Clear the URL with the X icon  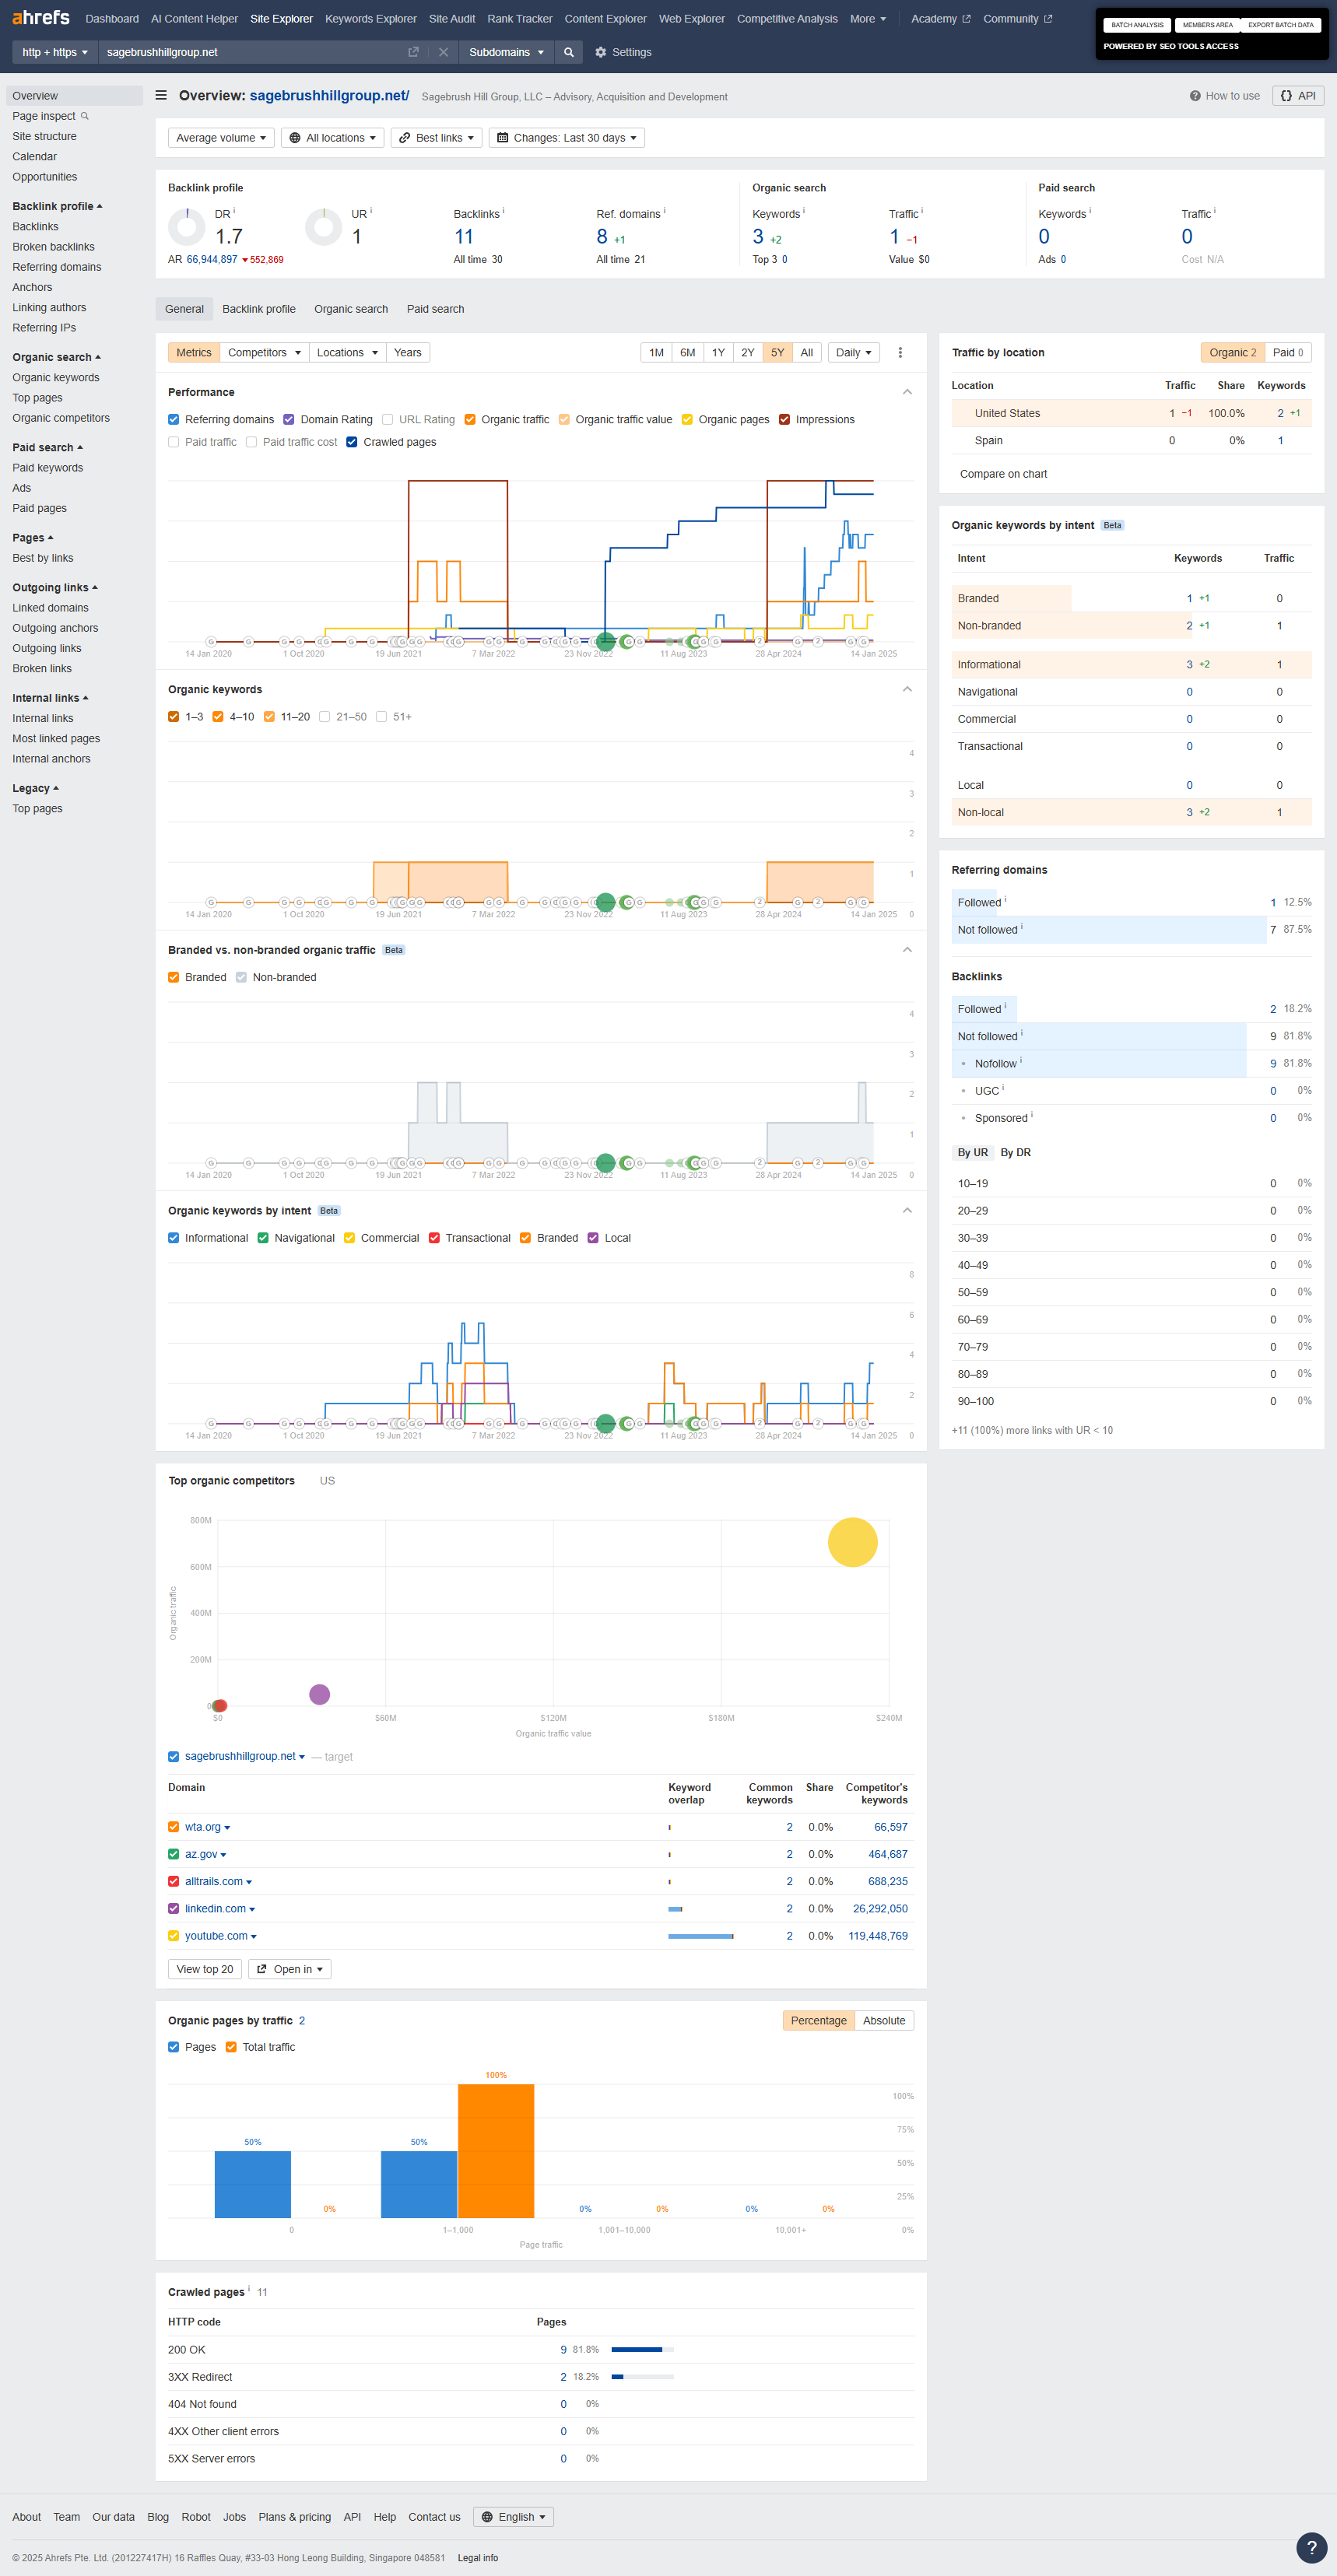(443, 52)
